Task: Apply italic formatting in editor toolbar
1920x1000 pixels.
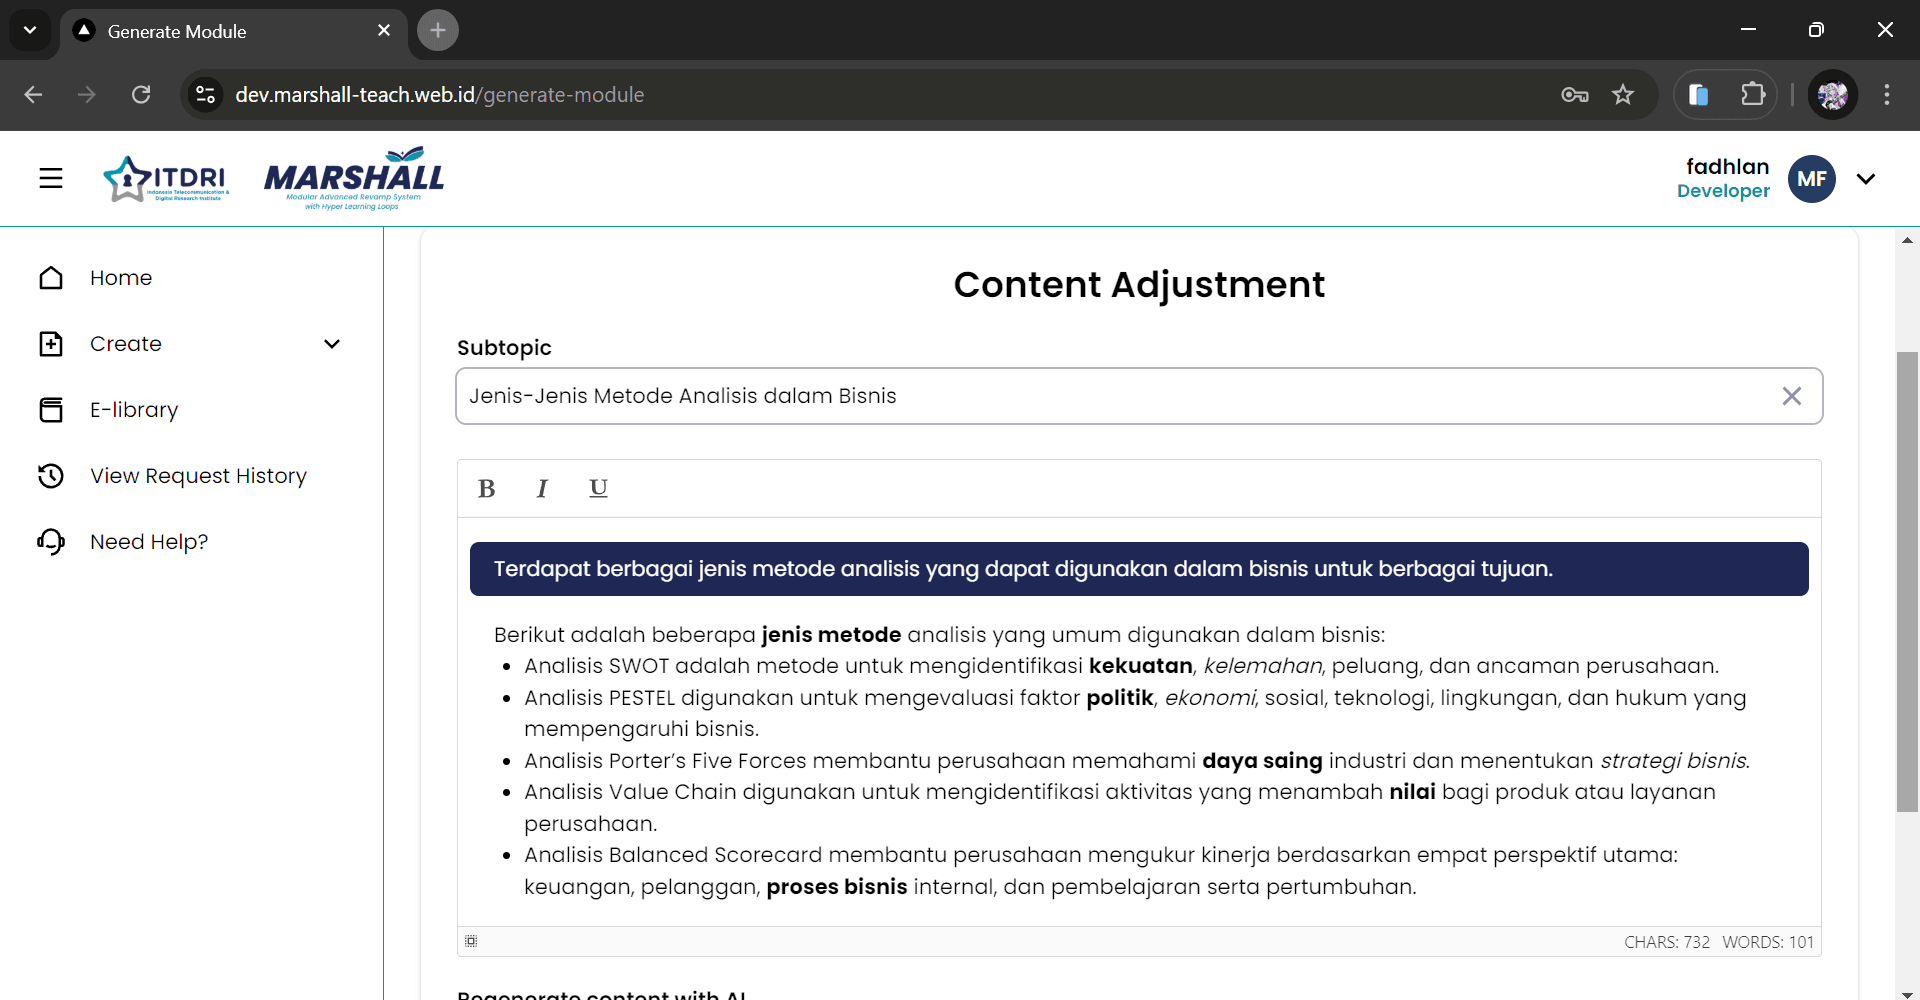Action: (542, 489)
